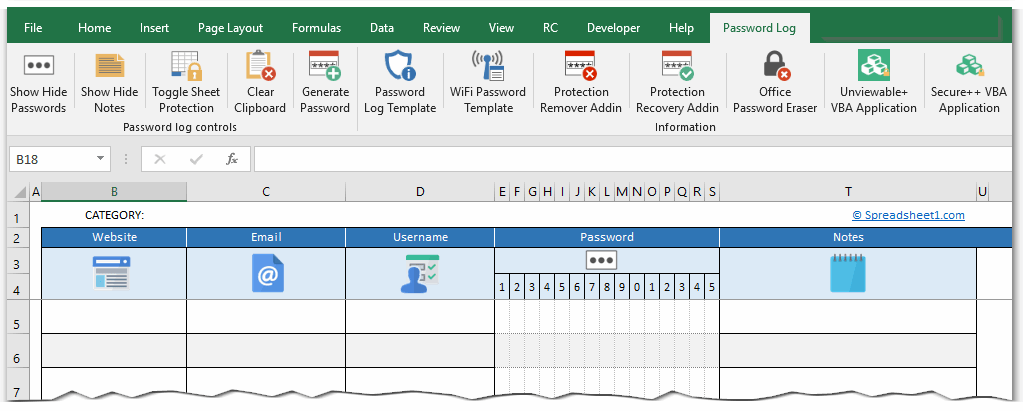Click the Insert Function fx button

click(232, 159)
